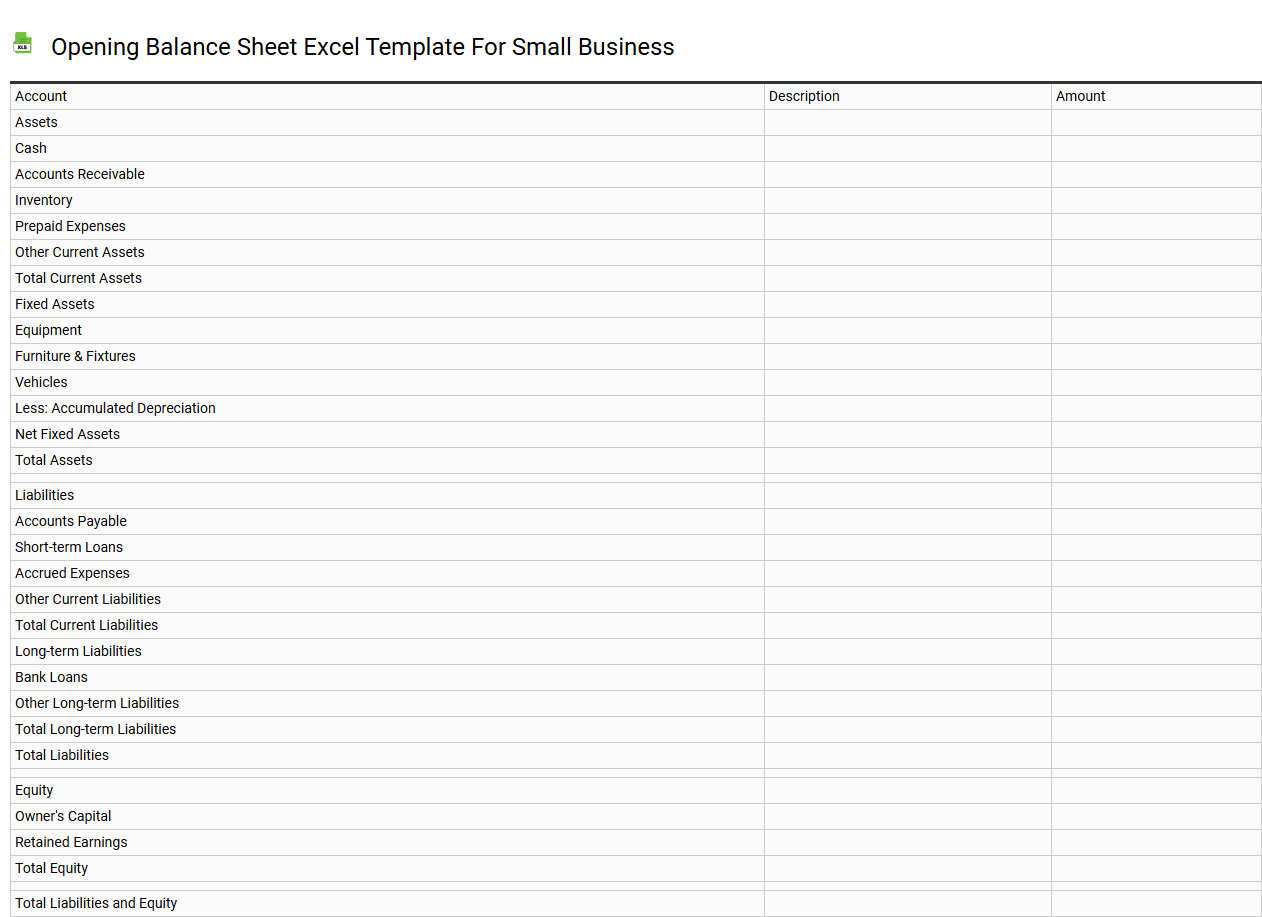This screenshot has height=917, width=1262.
Task: Click the Accounts Payable label
Action: pos(71,521)
